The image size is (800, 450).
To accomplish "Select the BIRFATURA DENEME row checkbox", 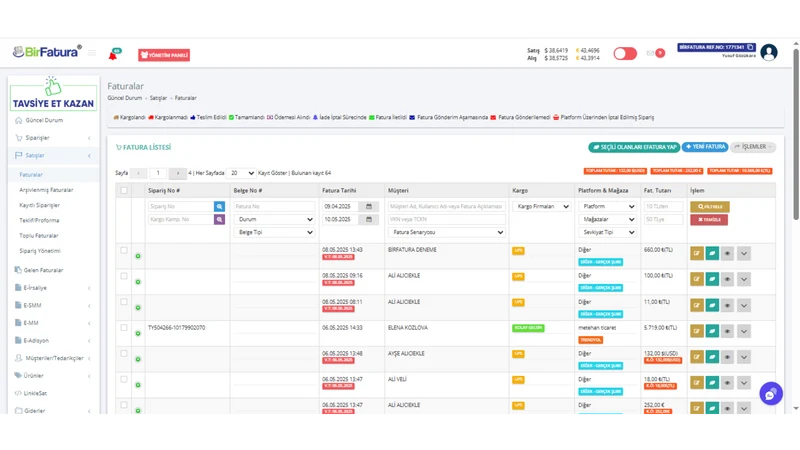I will tap(124, 250).
